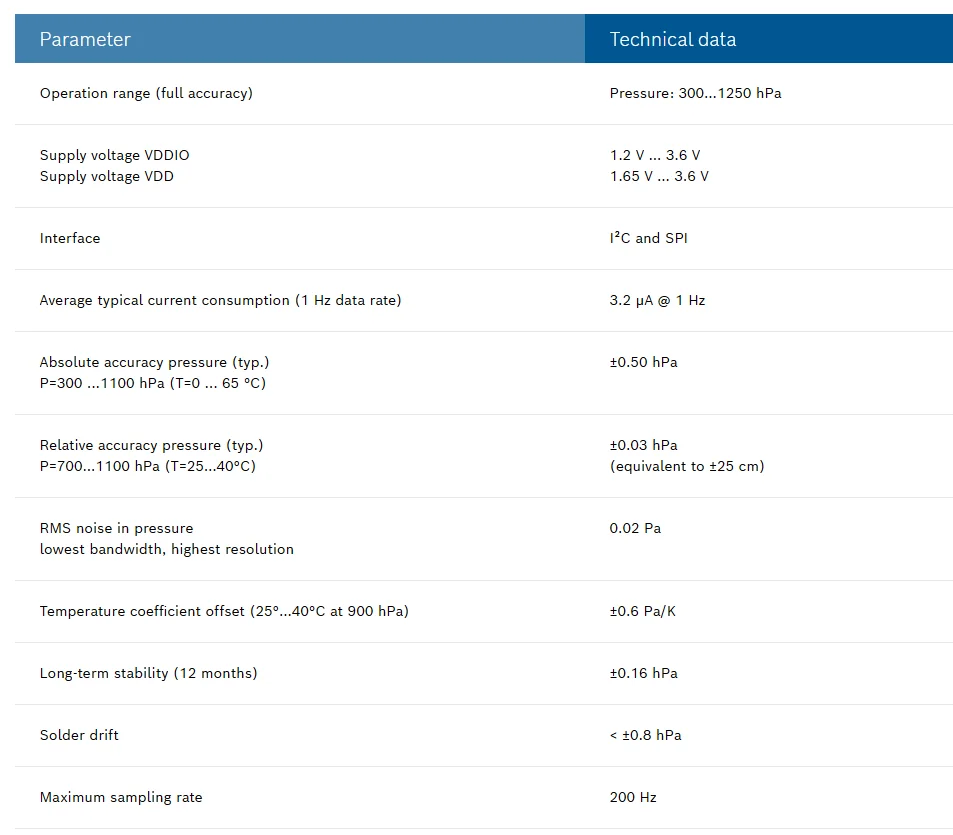Click the Parameter column header

pyautogui.click(x=85, y=40)
